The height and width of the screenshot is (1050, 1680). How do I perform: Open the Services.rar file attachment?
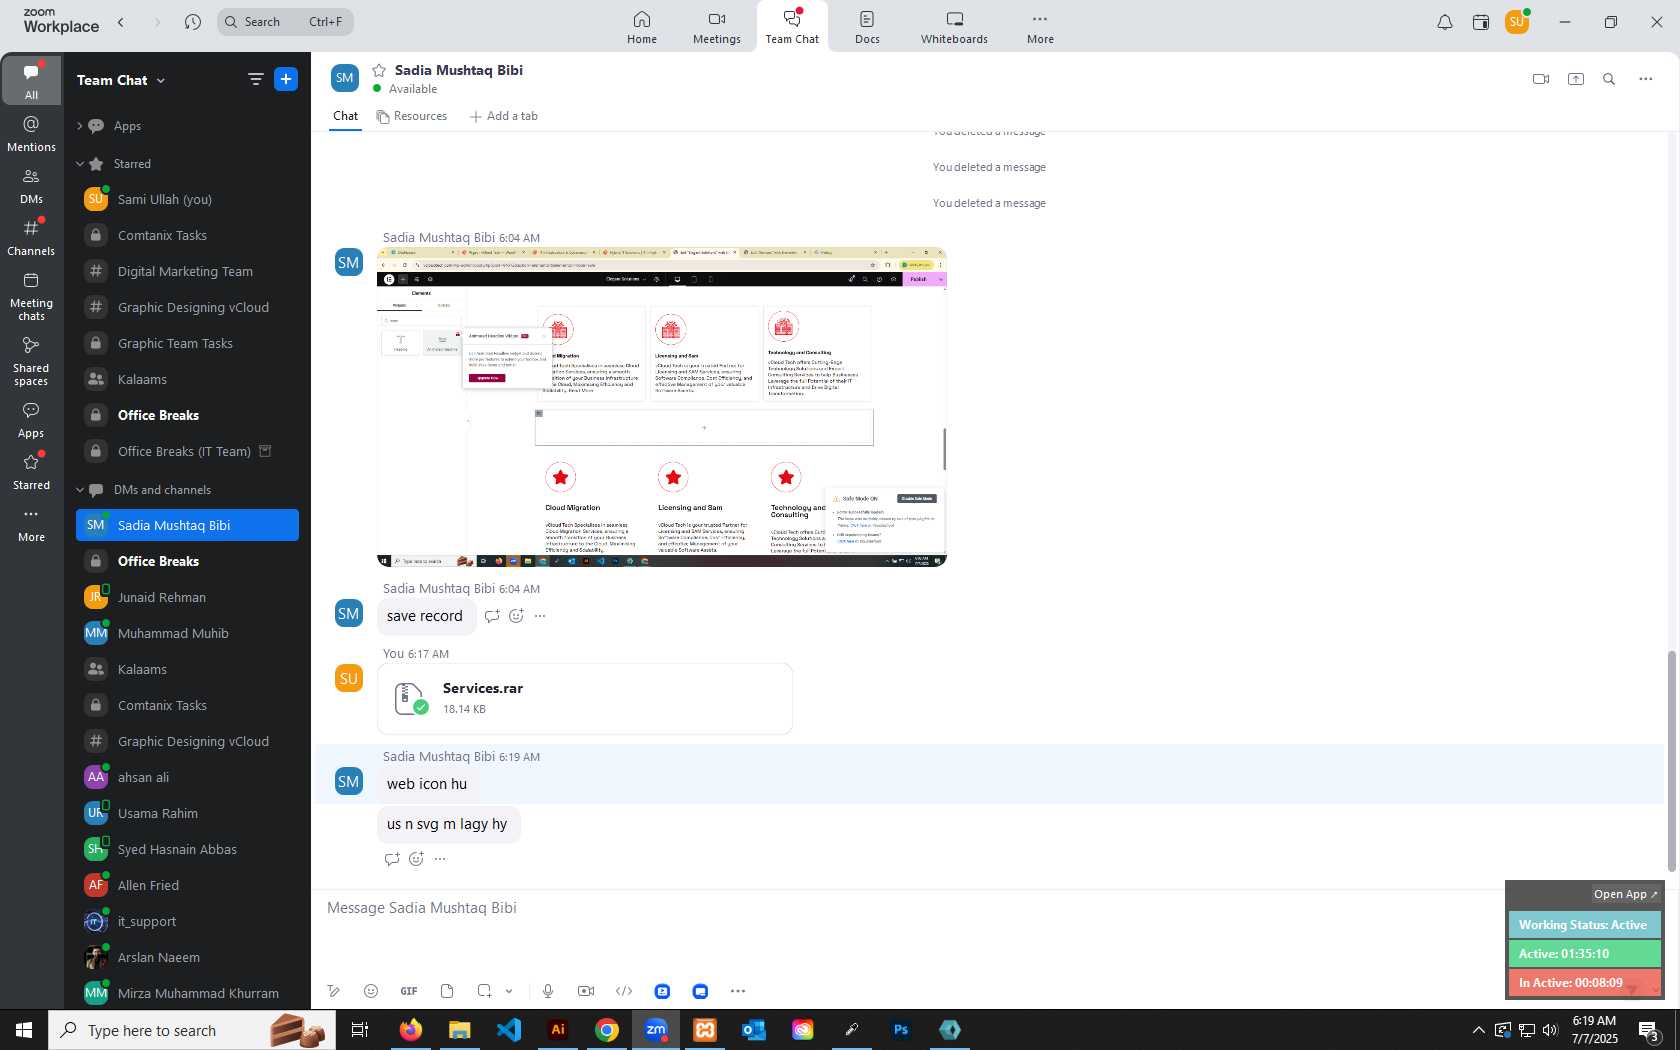tap(585, 699)
